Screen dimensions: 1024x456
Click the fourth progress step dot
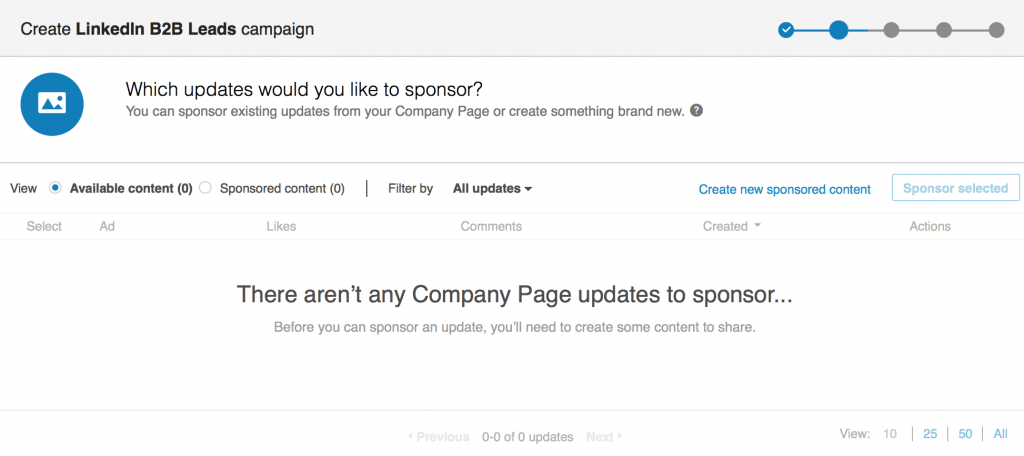click(944, 30)
